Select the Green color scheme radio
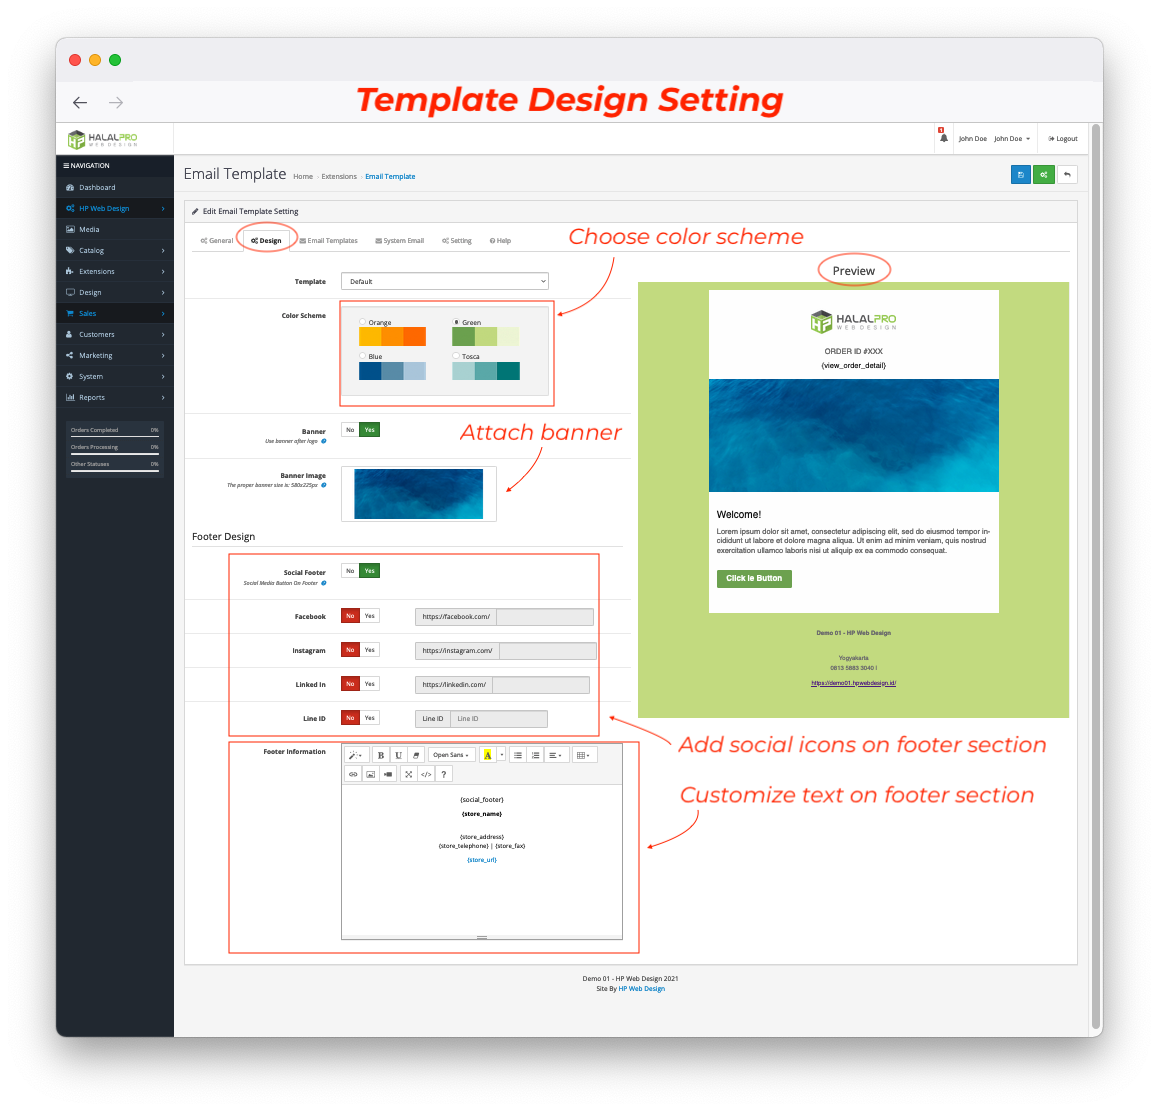This screenshot has width=1159, height=1111. pyautogui.click(x=456, y=322)
